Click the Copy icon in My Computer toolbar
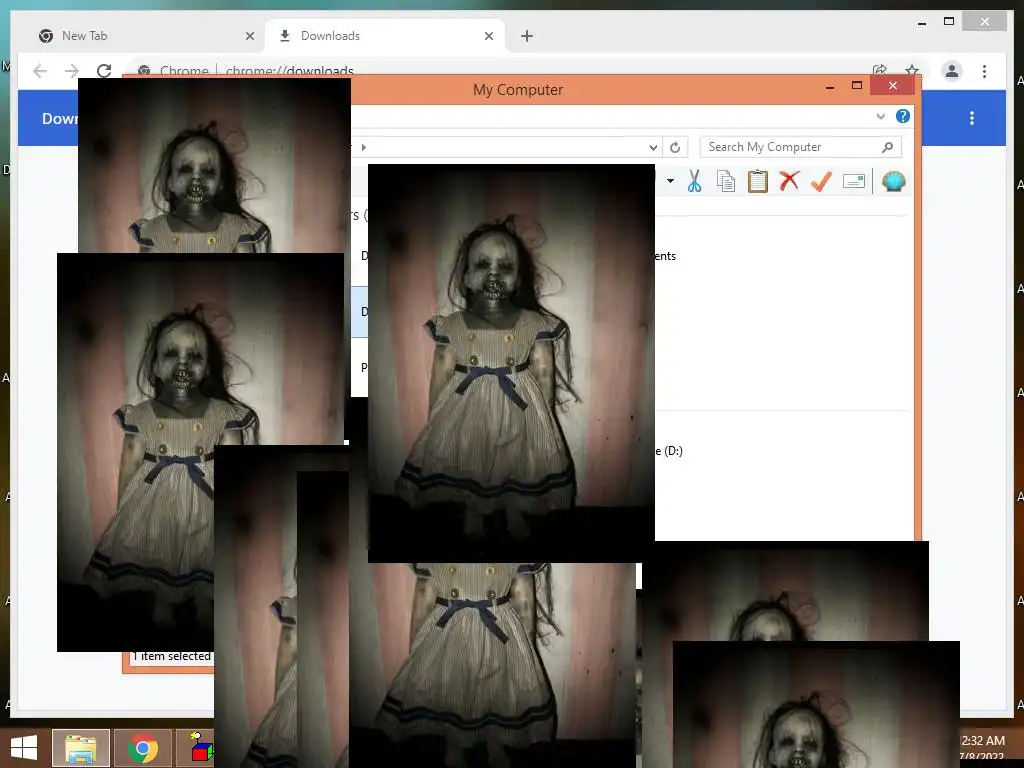The width and height of the screenshot is (1024, 768). [x=726, y=181]
